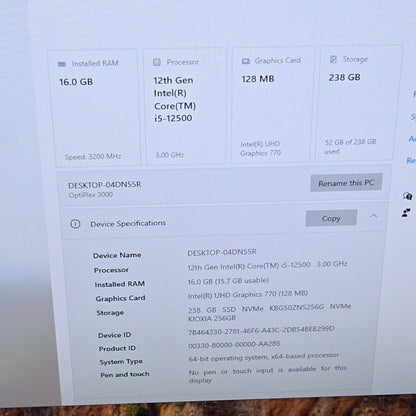Collapse the Device Specifications section chevron
Image resolution: width=416 pixels, height=416 pixels.
click(x=373, y=216)
